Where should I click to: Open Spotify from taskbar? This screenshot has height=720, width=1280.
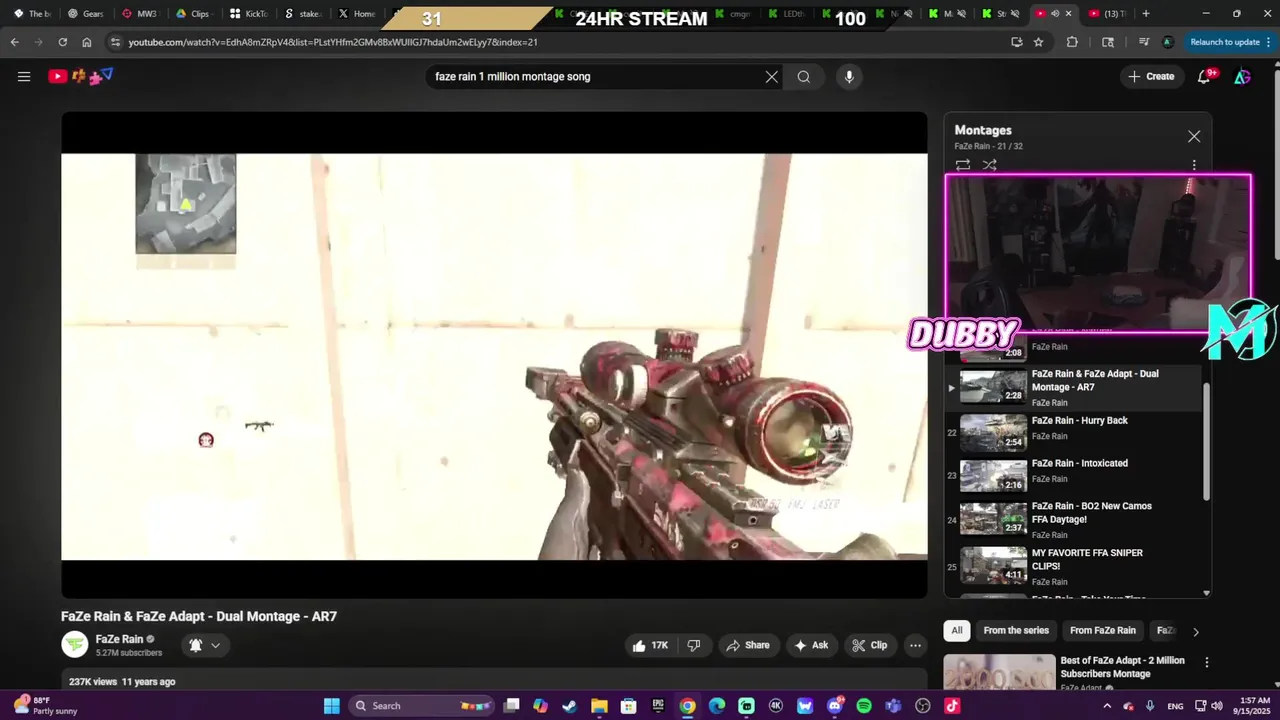[x=864, y=706]
